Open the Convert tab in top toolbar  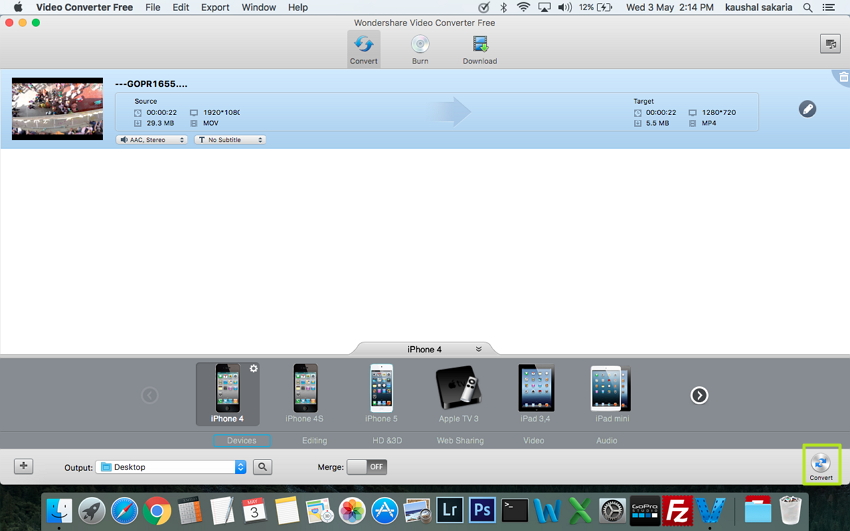point(363,49)
